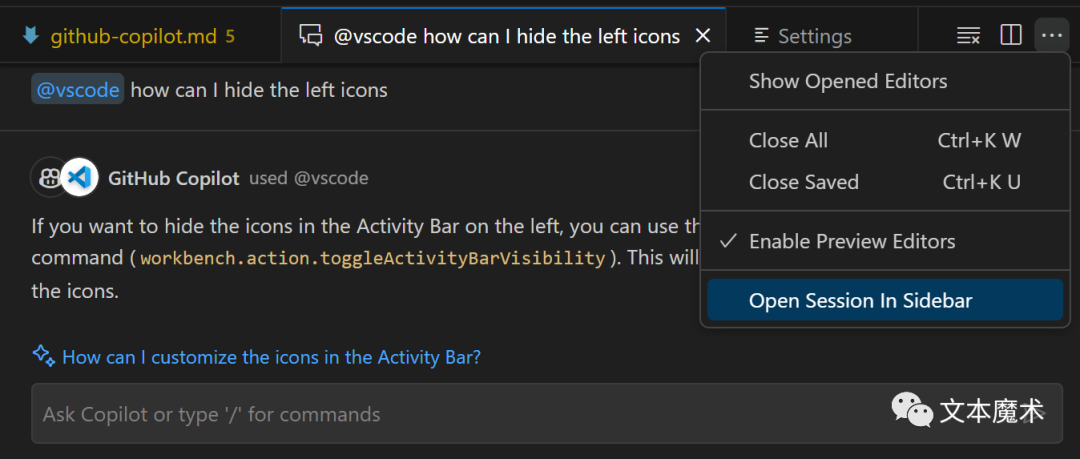
Task: Click the Close All Editors toolbar icon
Action: tap(968, 36)
